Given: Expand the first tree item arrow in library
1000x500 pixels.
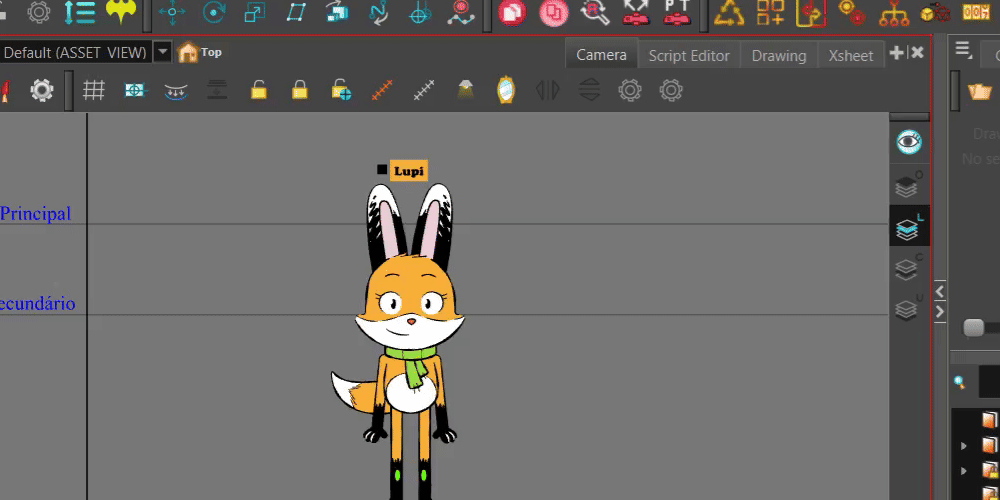Looking at the screenshot, I should click(x=964, y=445).
